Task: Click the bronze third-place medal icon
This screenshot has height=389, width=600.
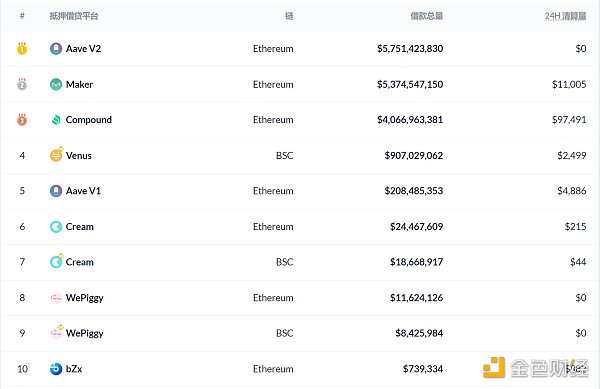Action: tap(22, 120)
